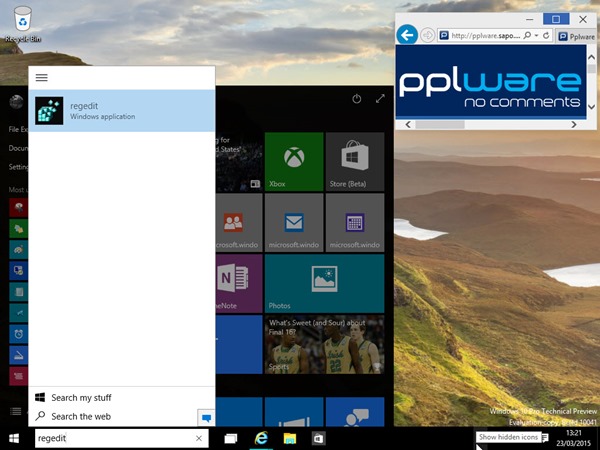600x450 pixels.
Task: Open the Photos tile
Action: 324,283
